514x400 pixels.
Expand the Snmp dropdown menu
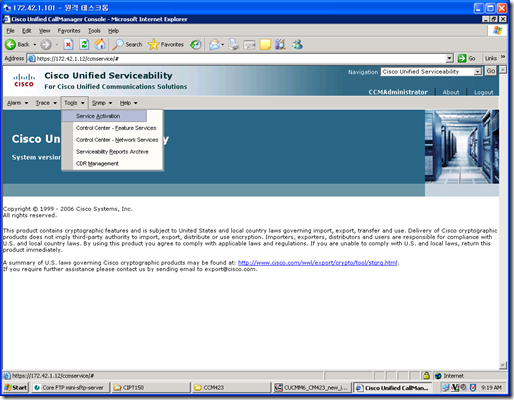click(102, 103)
